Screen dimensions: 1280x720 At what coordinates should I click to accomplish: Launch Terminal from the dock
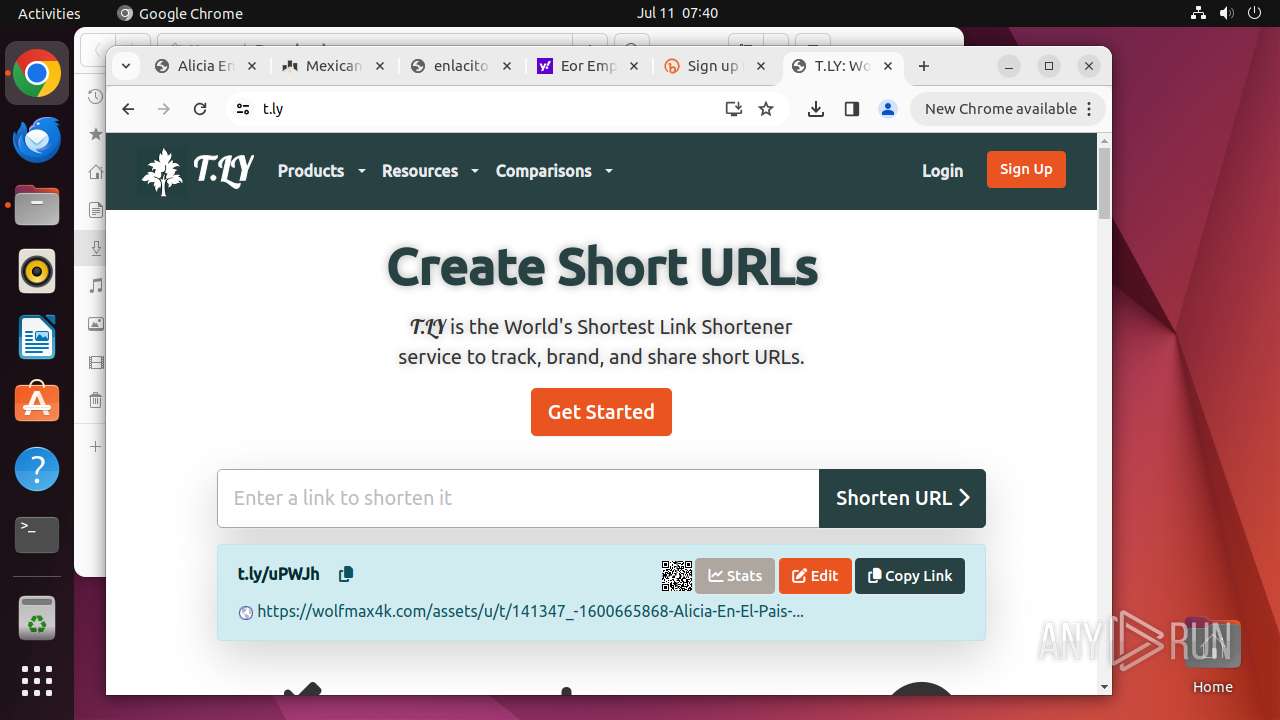37,535
